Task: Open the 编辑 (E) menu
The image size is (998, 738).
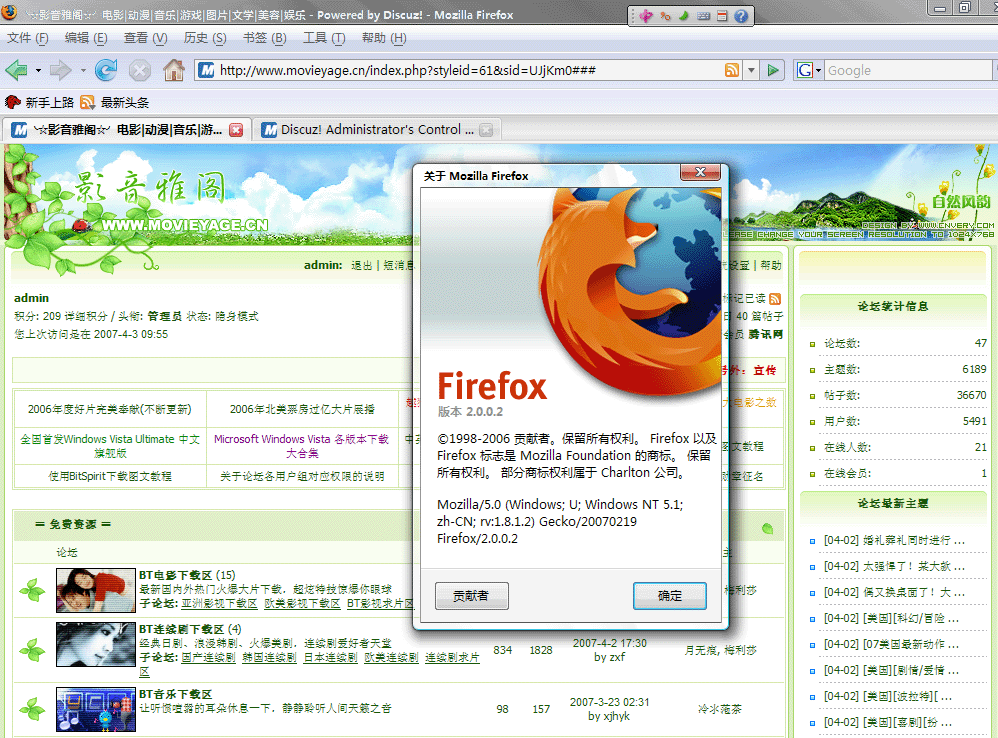Action: tap(86, 38)
